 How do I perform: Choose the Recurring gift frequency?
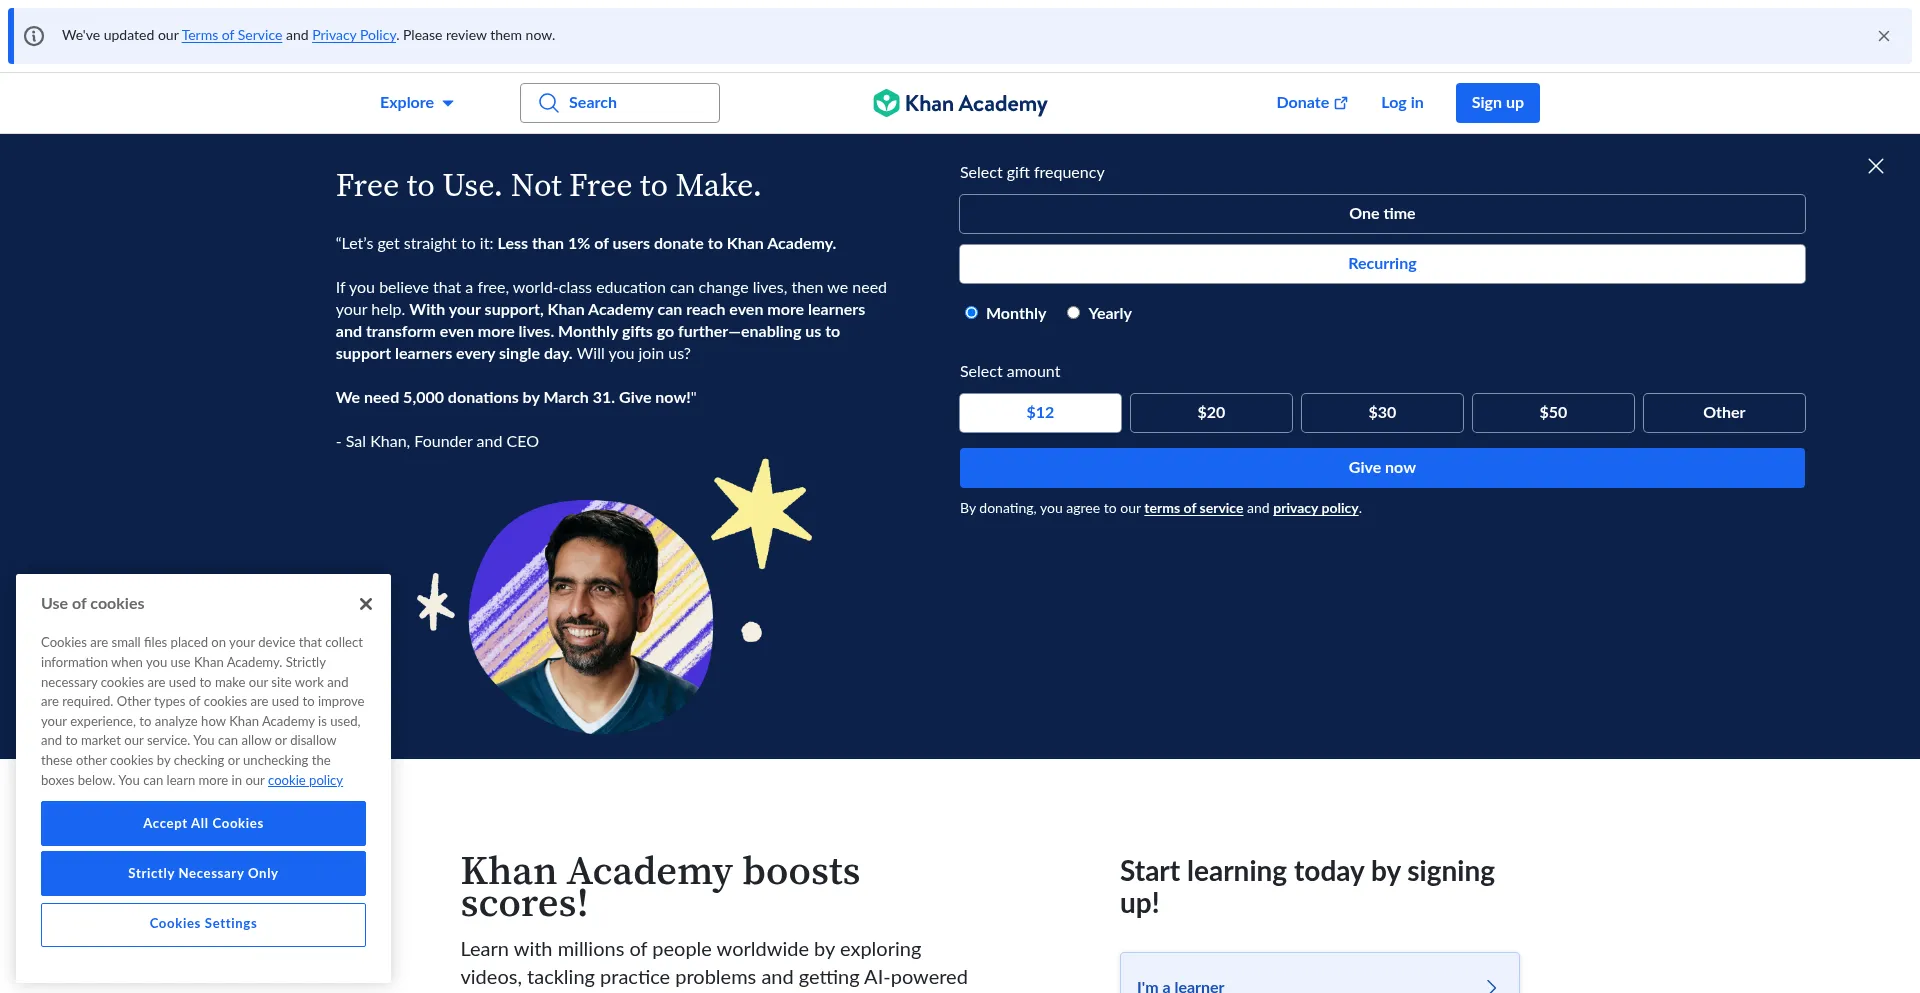tap(1382, 264)
